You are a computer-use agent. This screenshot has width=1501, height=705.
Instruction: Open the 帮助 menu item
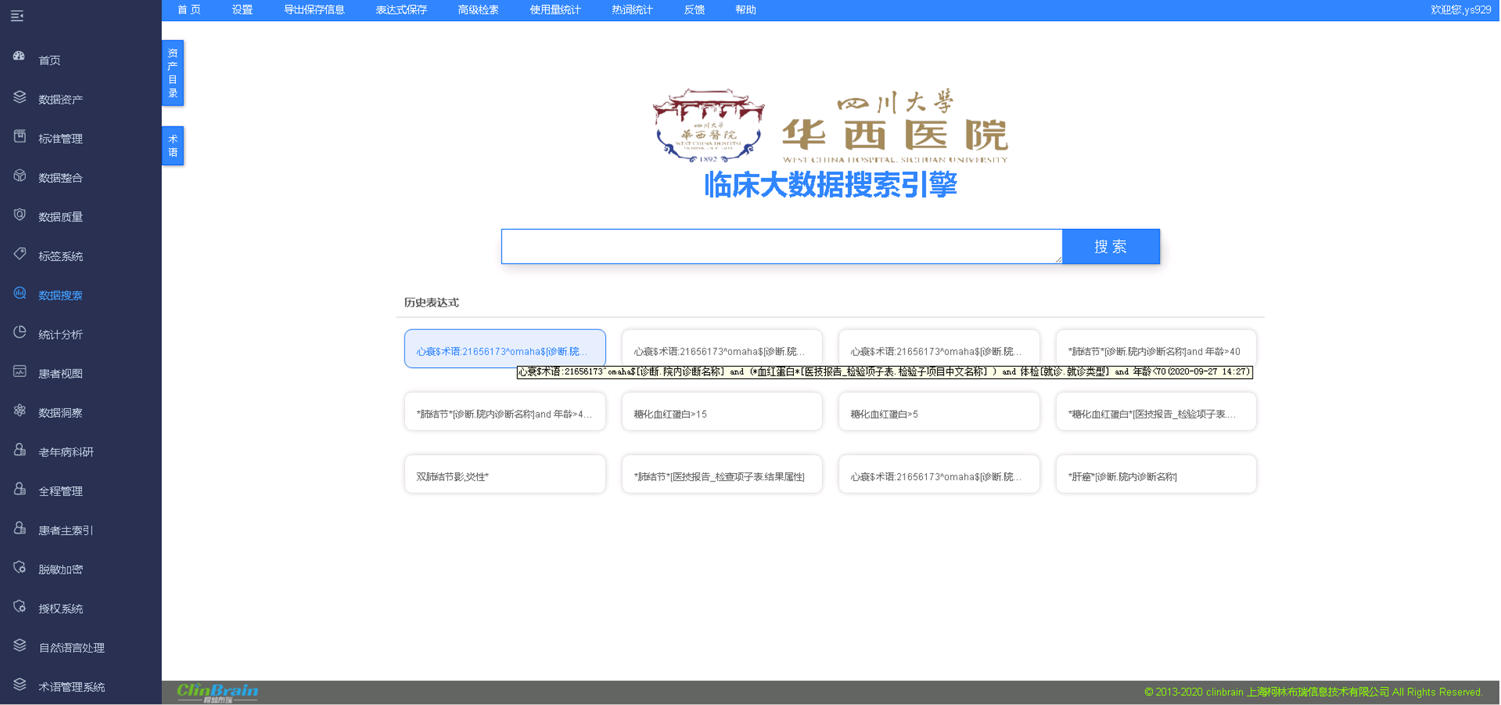(x=746, y=10)
